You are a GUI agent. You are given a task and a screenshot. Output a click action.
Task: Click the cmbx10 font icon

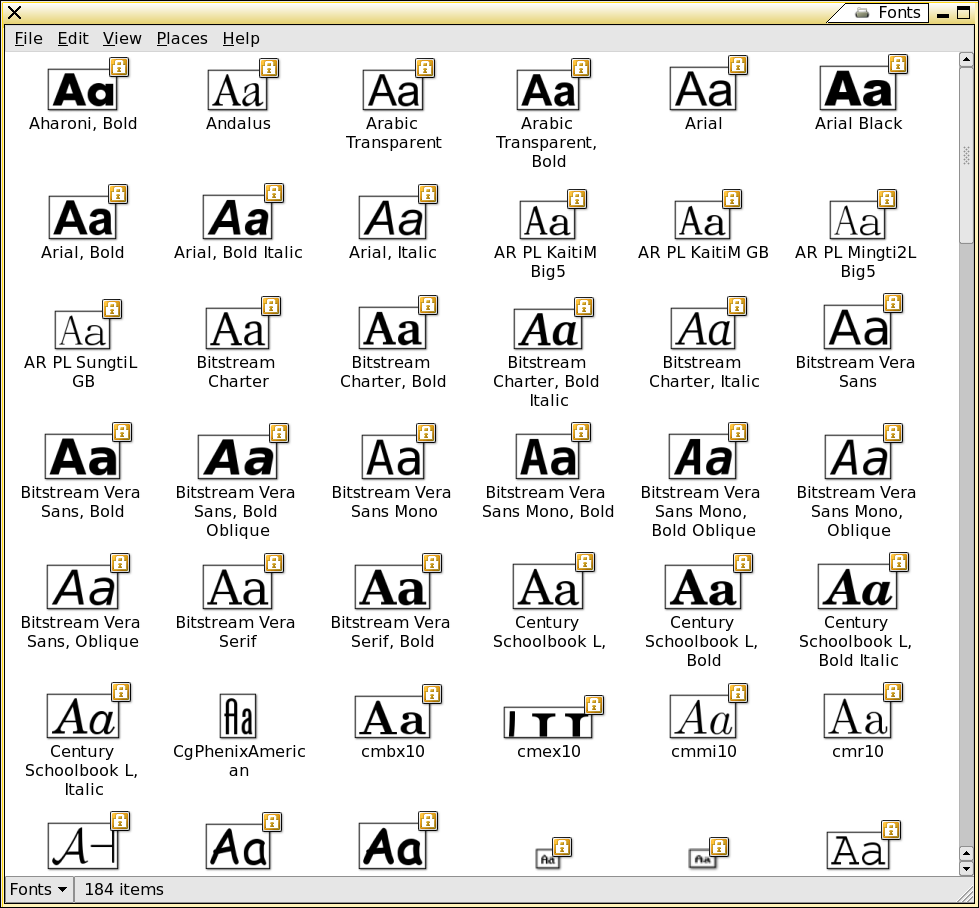point(393,717)
